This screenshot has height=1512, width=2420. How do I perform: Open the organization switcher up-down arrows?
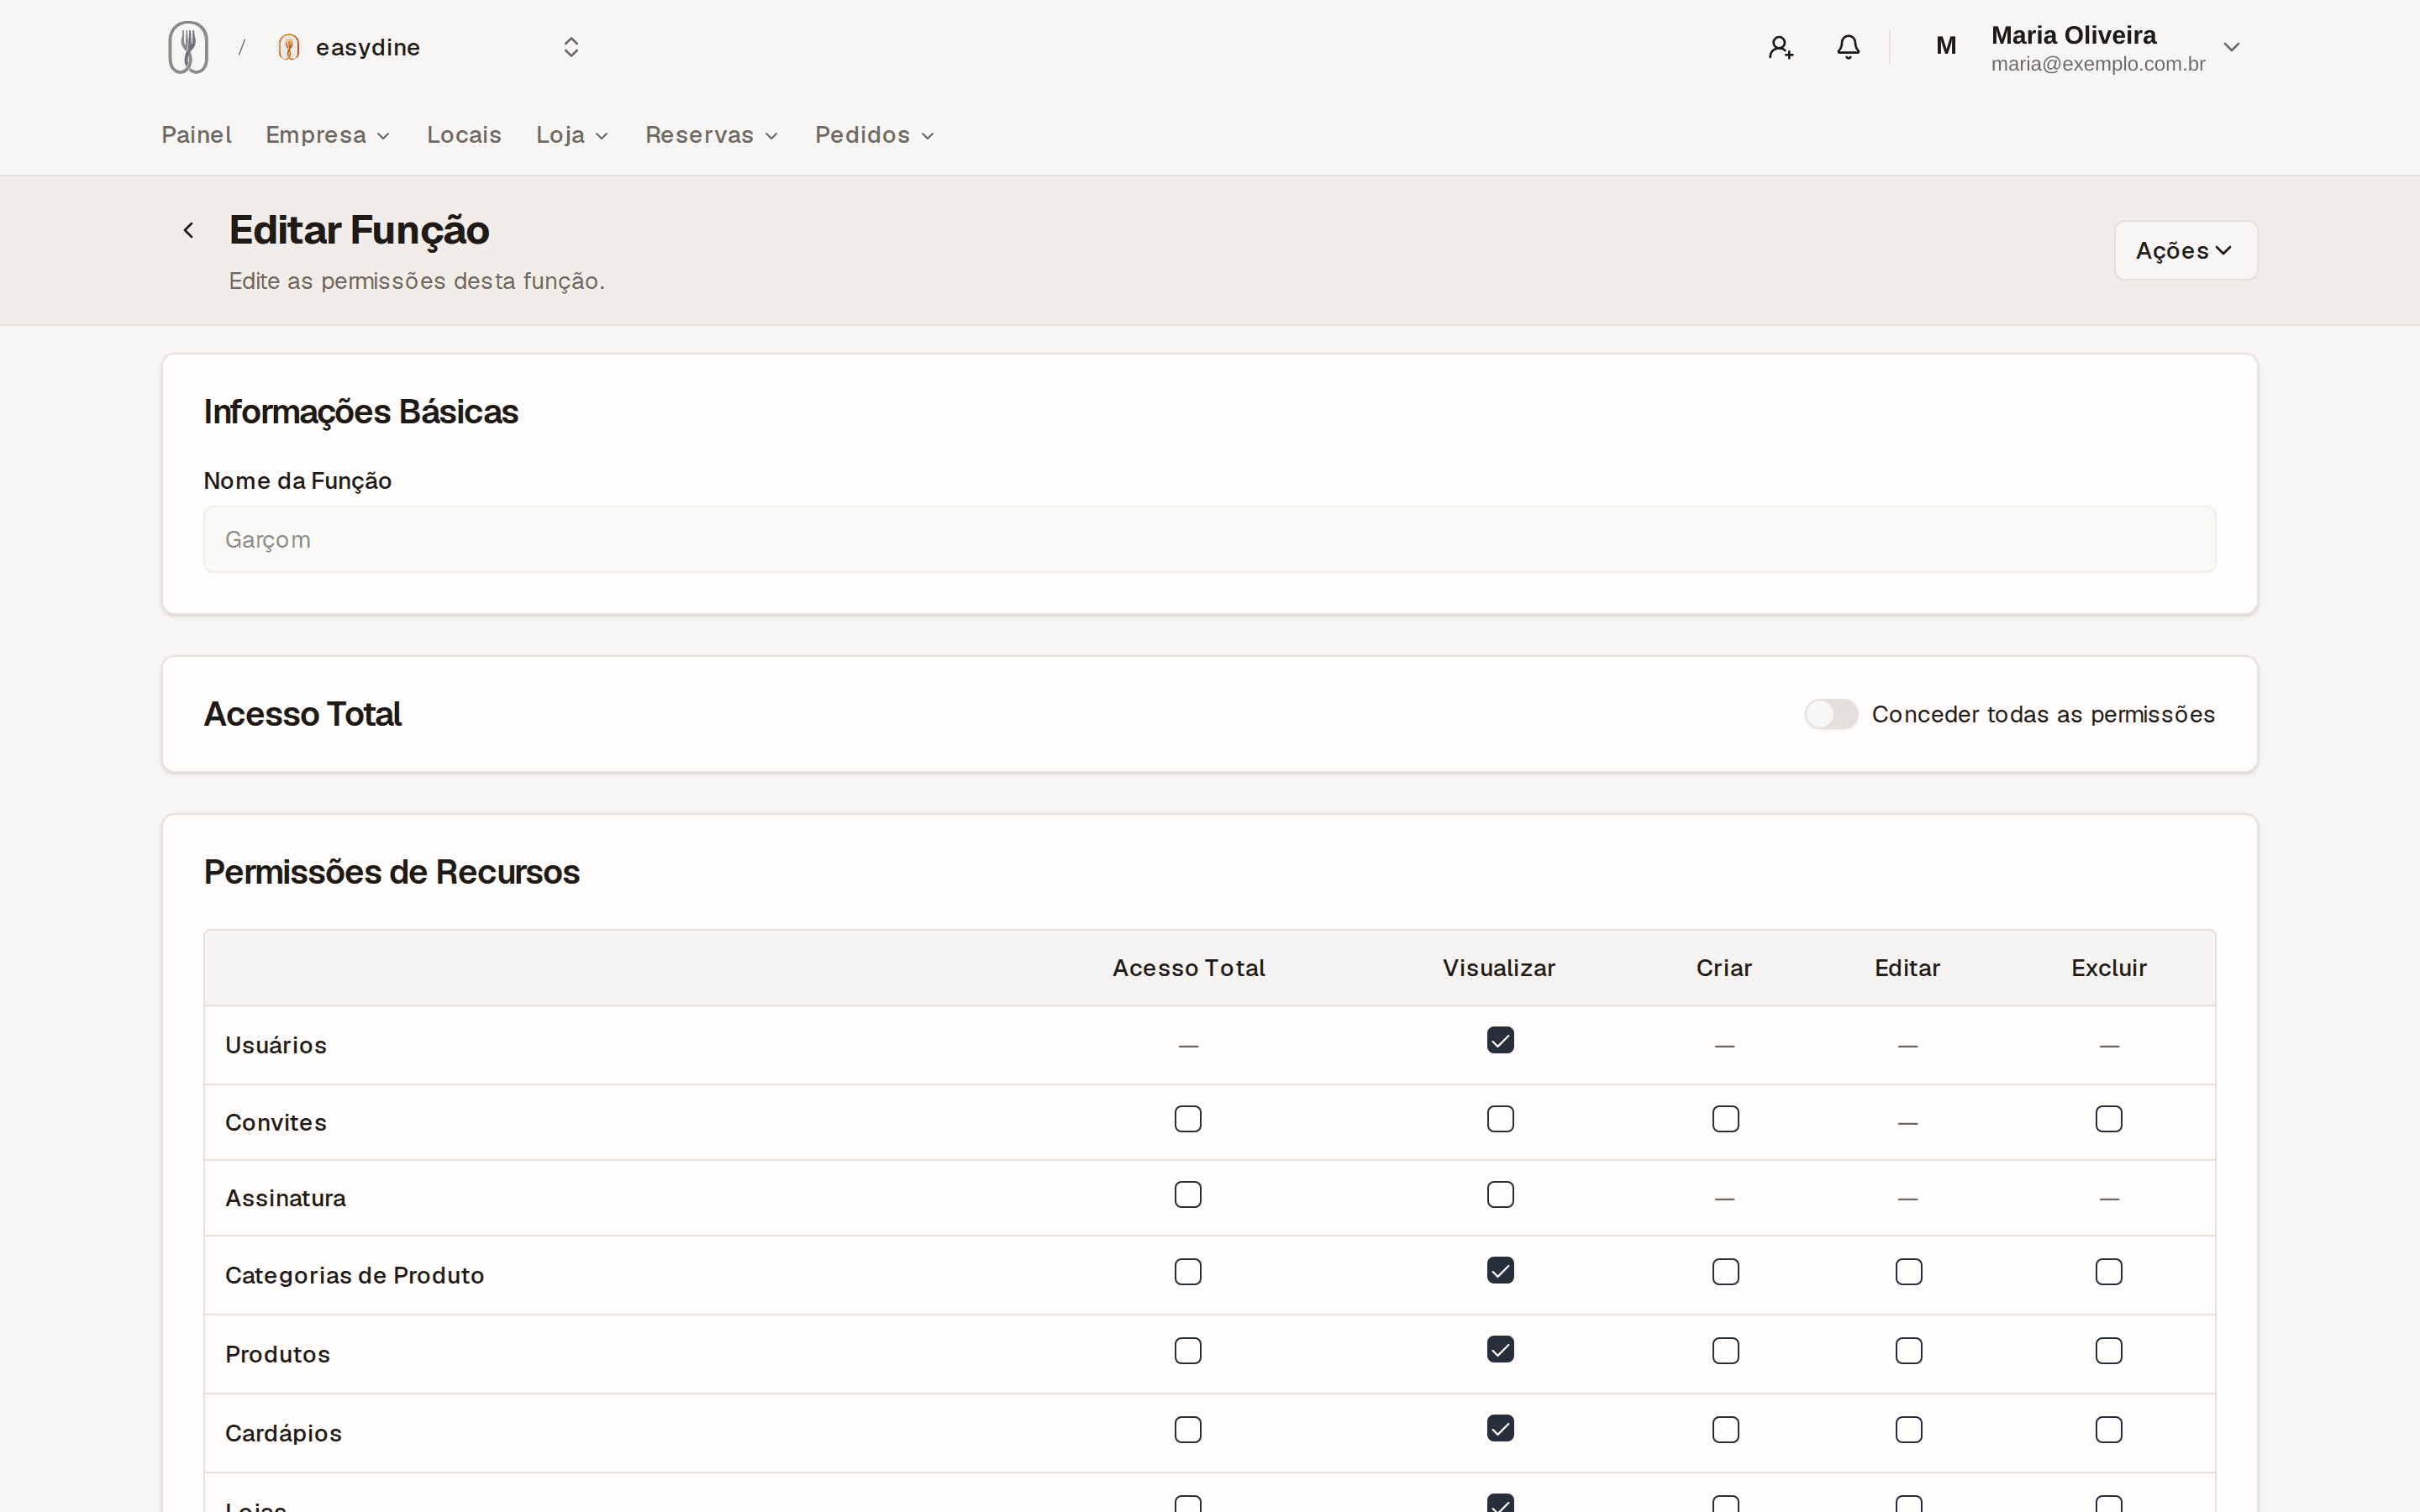[x=571, y=47]
